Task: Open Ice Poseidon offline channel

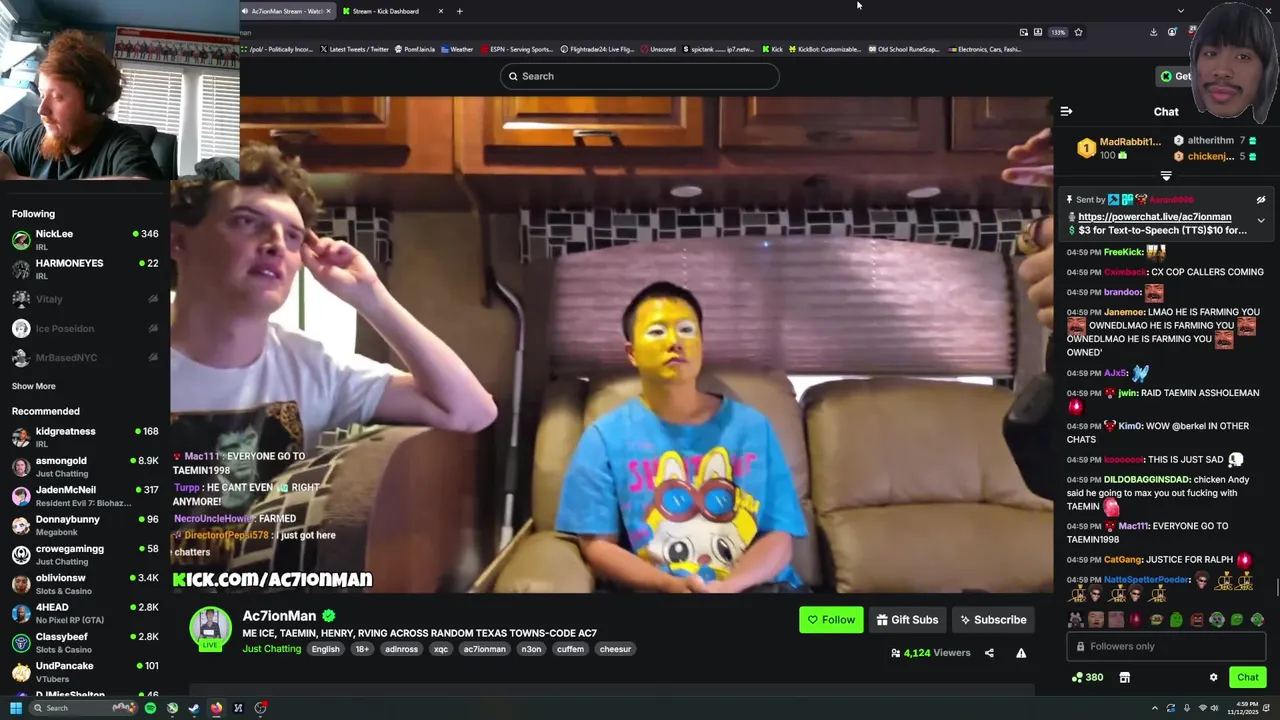Action: point(85,328)
